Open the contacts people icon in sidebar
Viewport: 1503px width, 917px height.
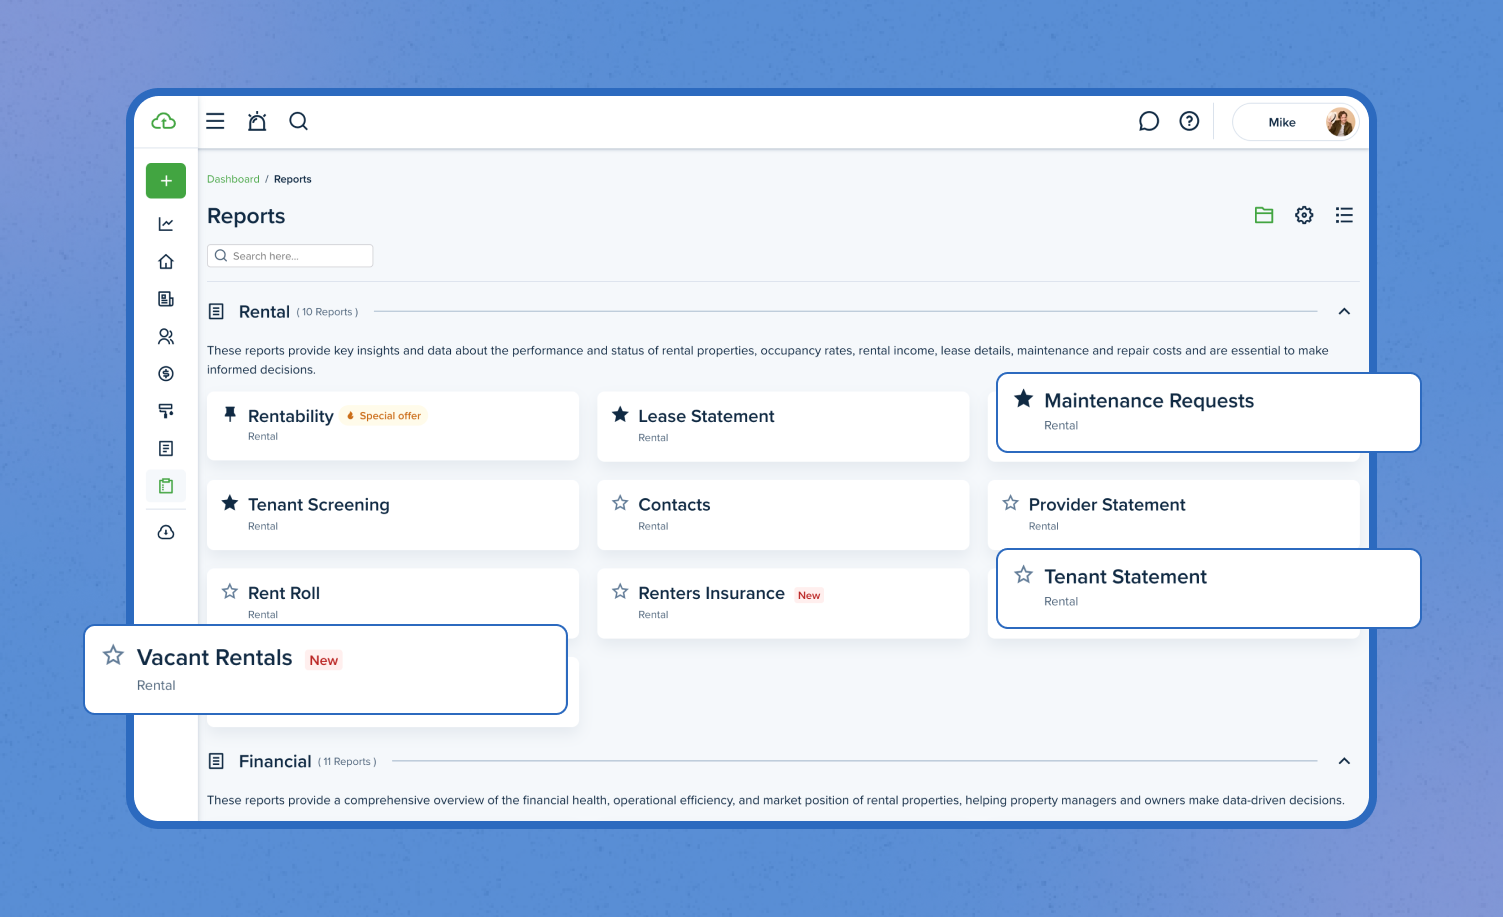pos(166,337)
